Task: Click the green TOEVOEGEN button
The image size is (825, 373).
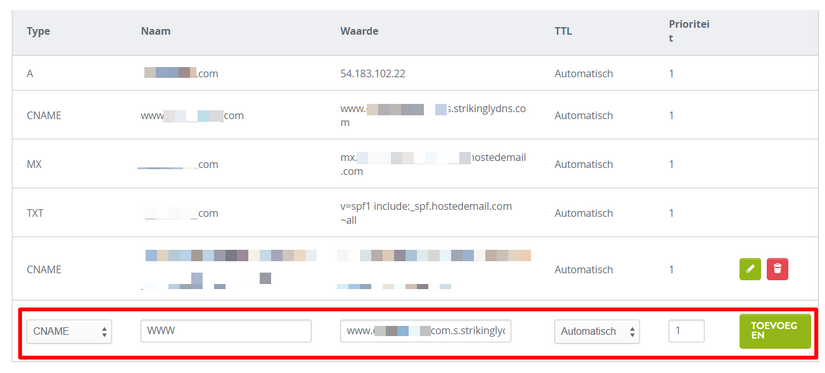Action: point(775,331)
